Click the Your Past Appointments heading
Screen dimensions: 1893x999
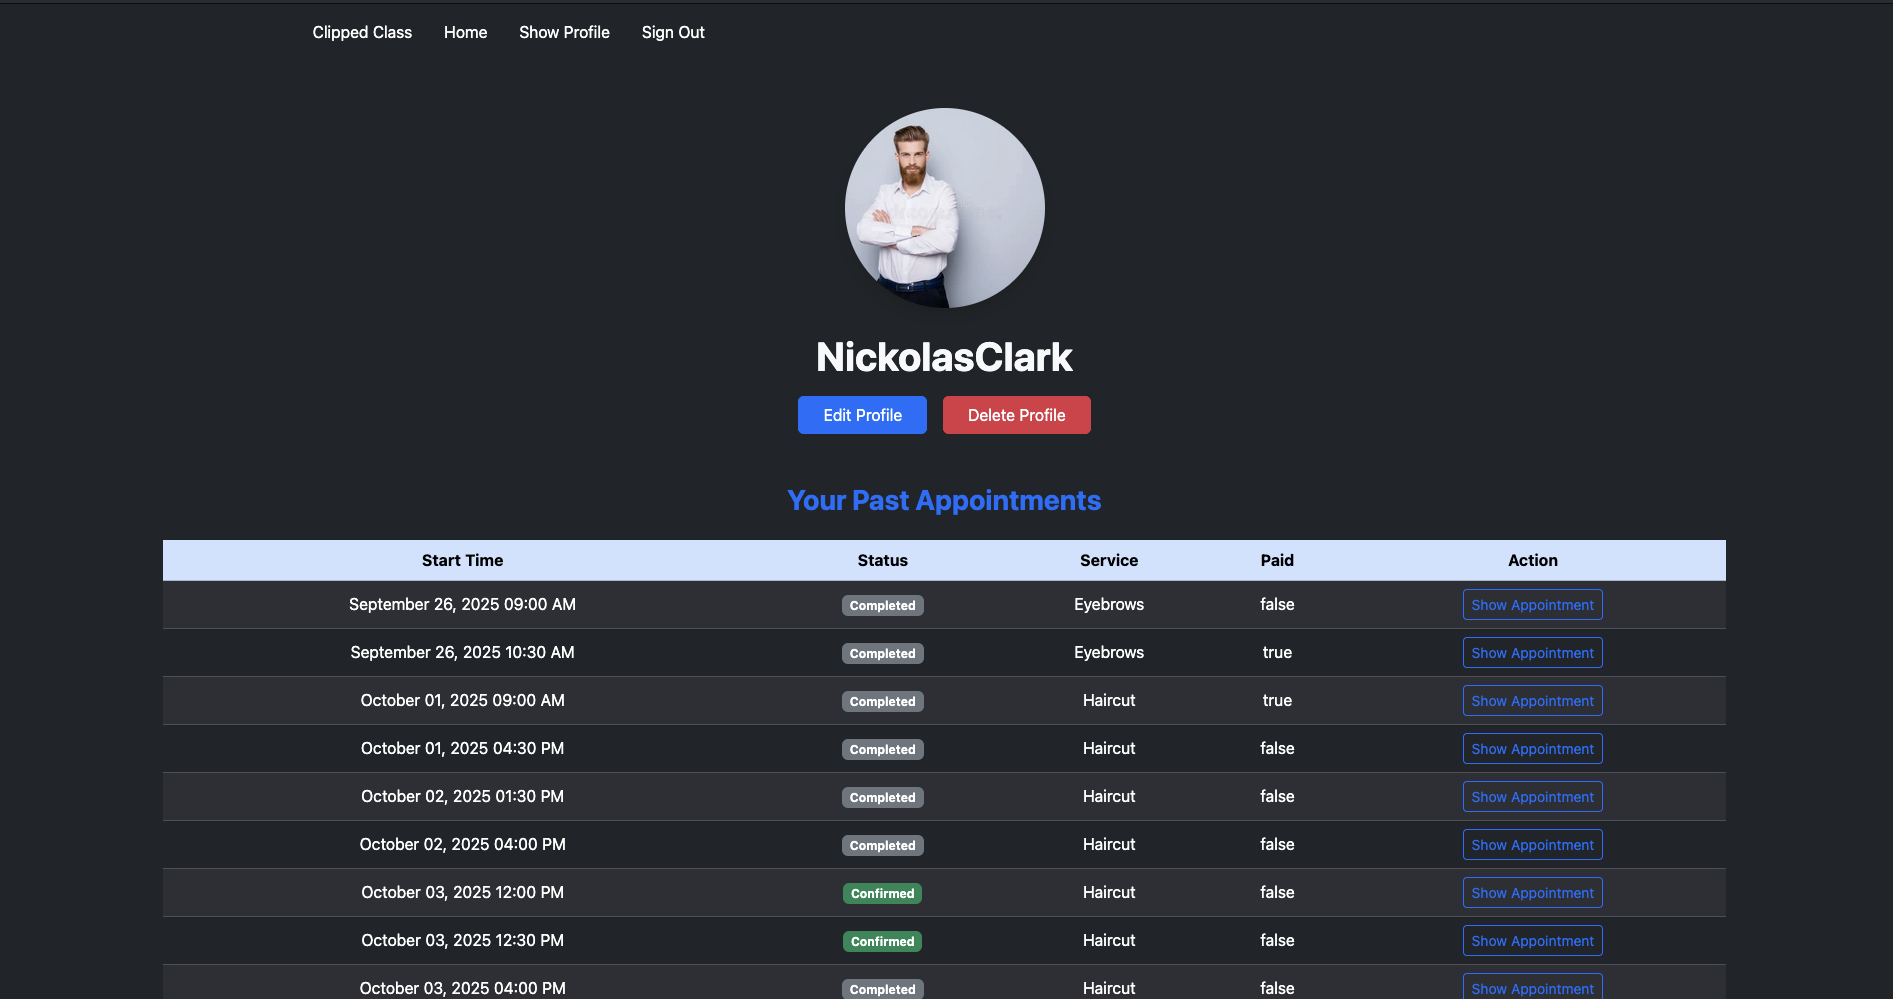pos(944,500)
